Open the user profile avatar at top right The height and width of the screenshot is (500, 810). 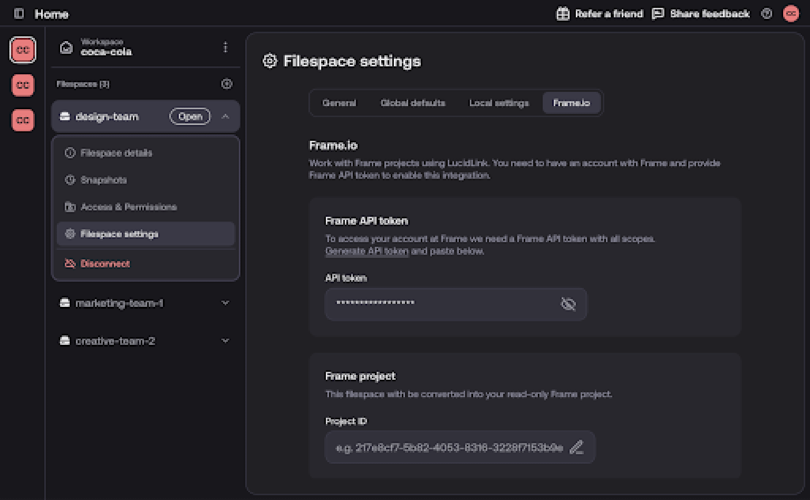[x=791, y=13]
